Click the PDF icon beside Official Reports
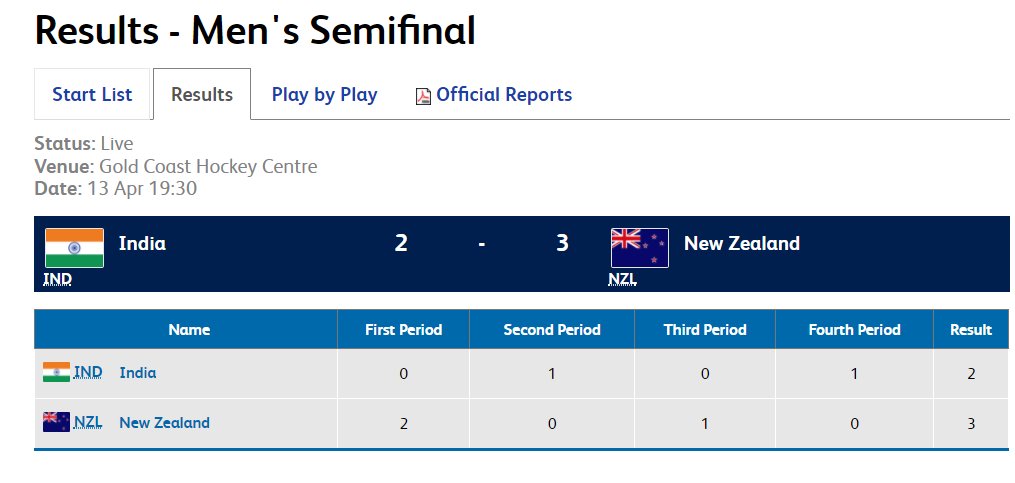 [x=423, y=96]
